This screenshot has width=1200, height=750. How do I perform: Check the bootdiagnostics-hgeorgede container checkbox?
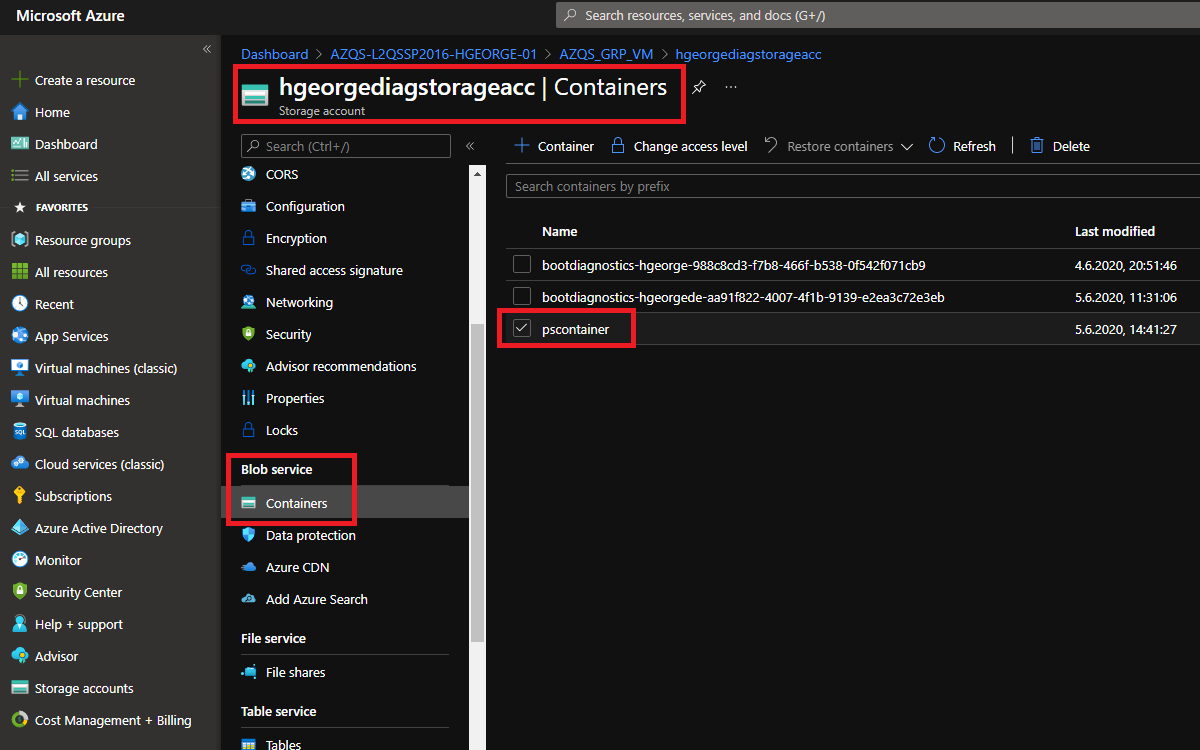click(522, 297)
